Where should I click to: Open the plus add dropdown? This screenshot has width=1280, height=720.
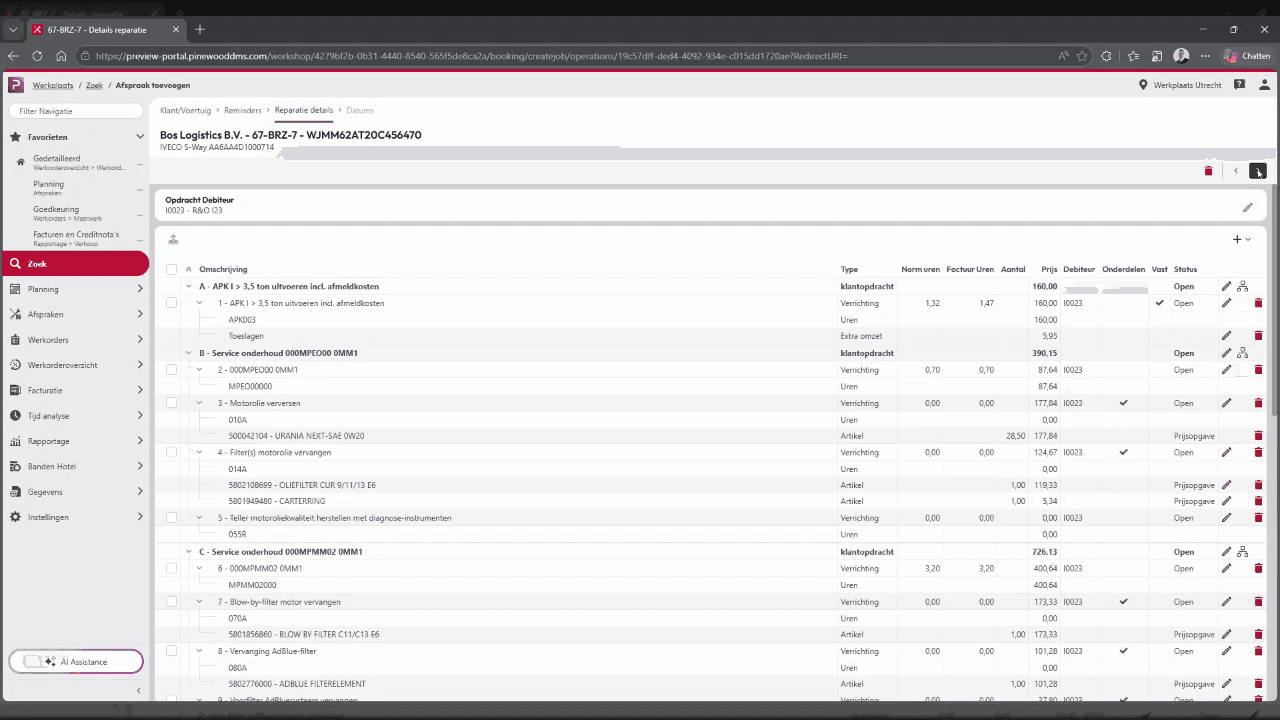coord(1241,239)
